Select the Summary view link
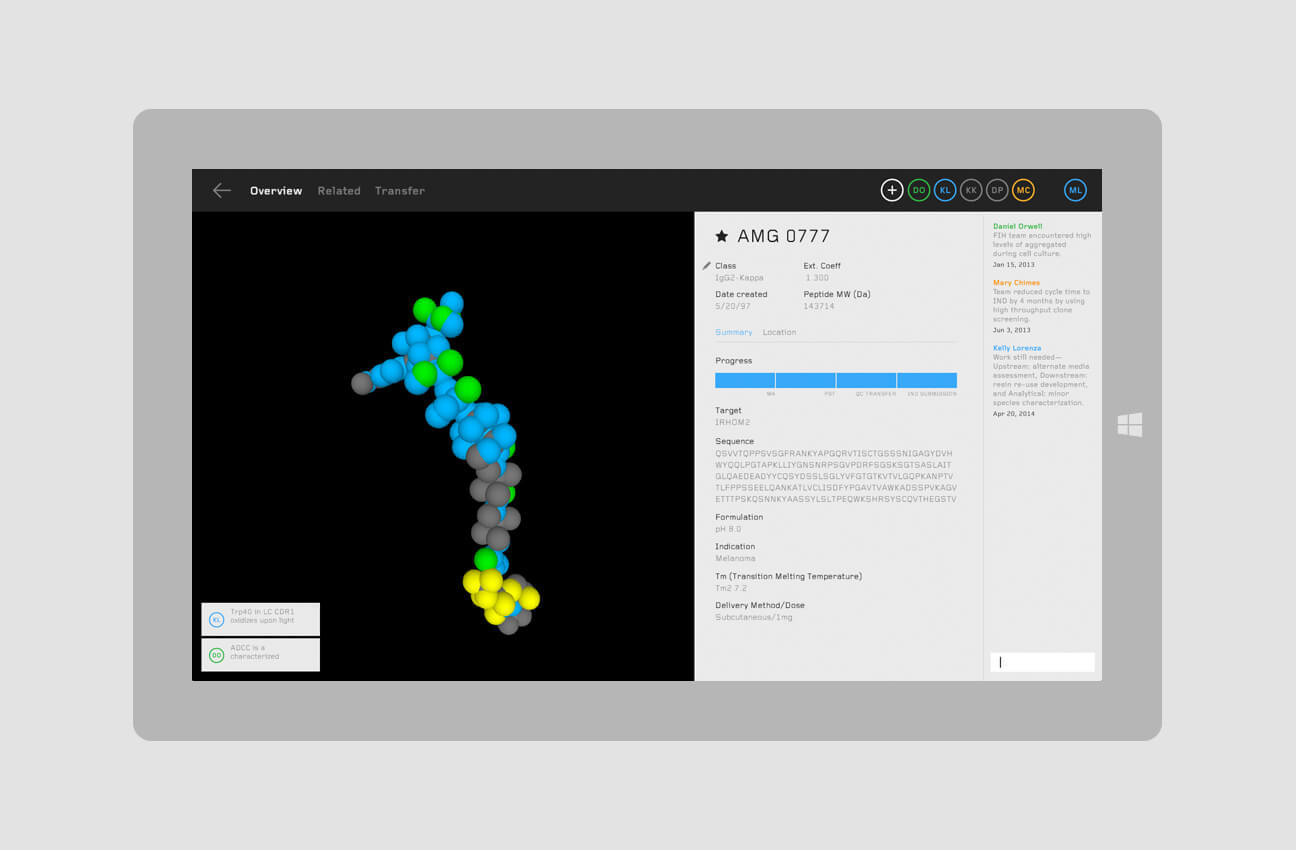Viewport: 1296px width, 850px height. (x=733, y=332)
